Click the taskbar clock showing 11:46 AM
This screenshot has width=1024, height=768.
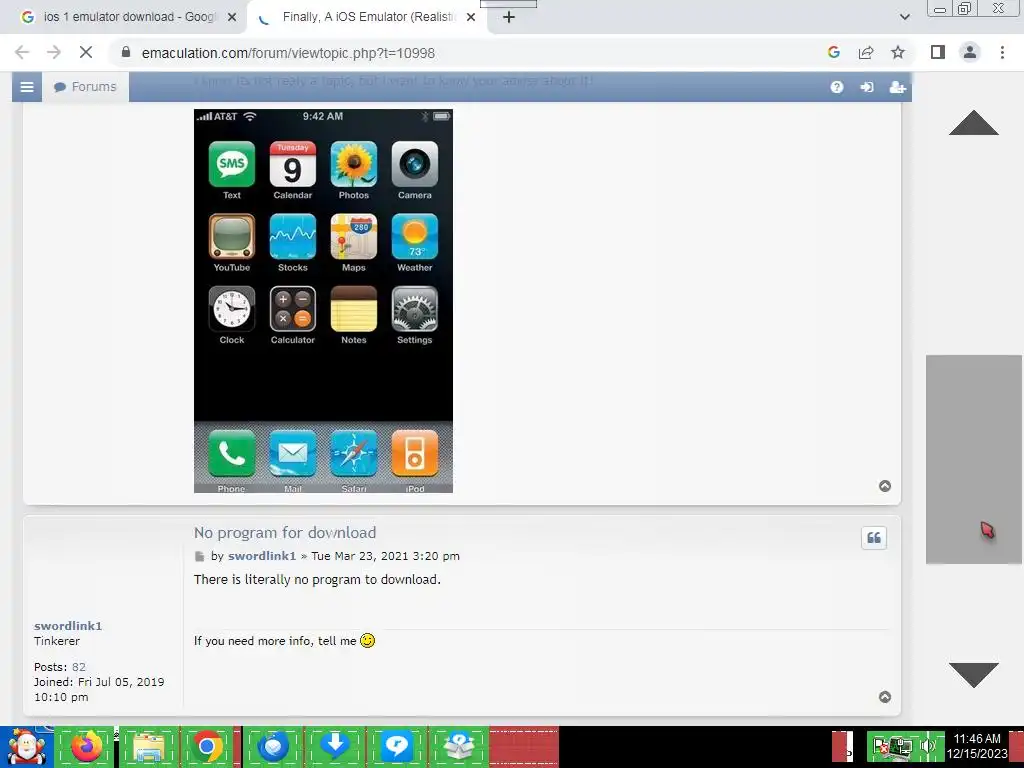(977, 746)
